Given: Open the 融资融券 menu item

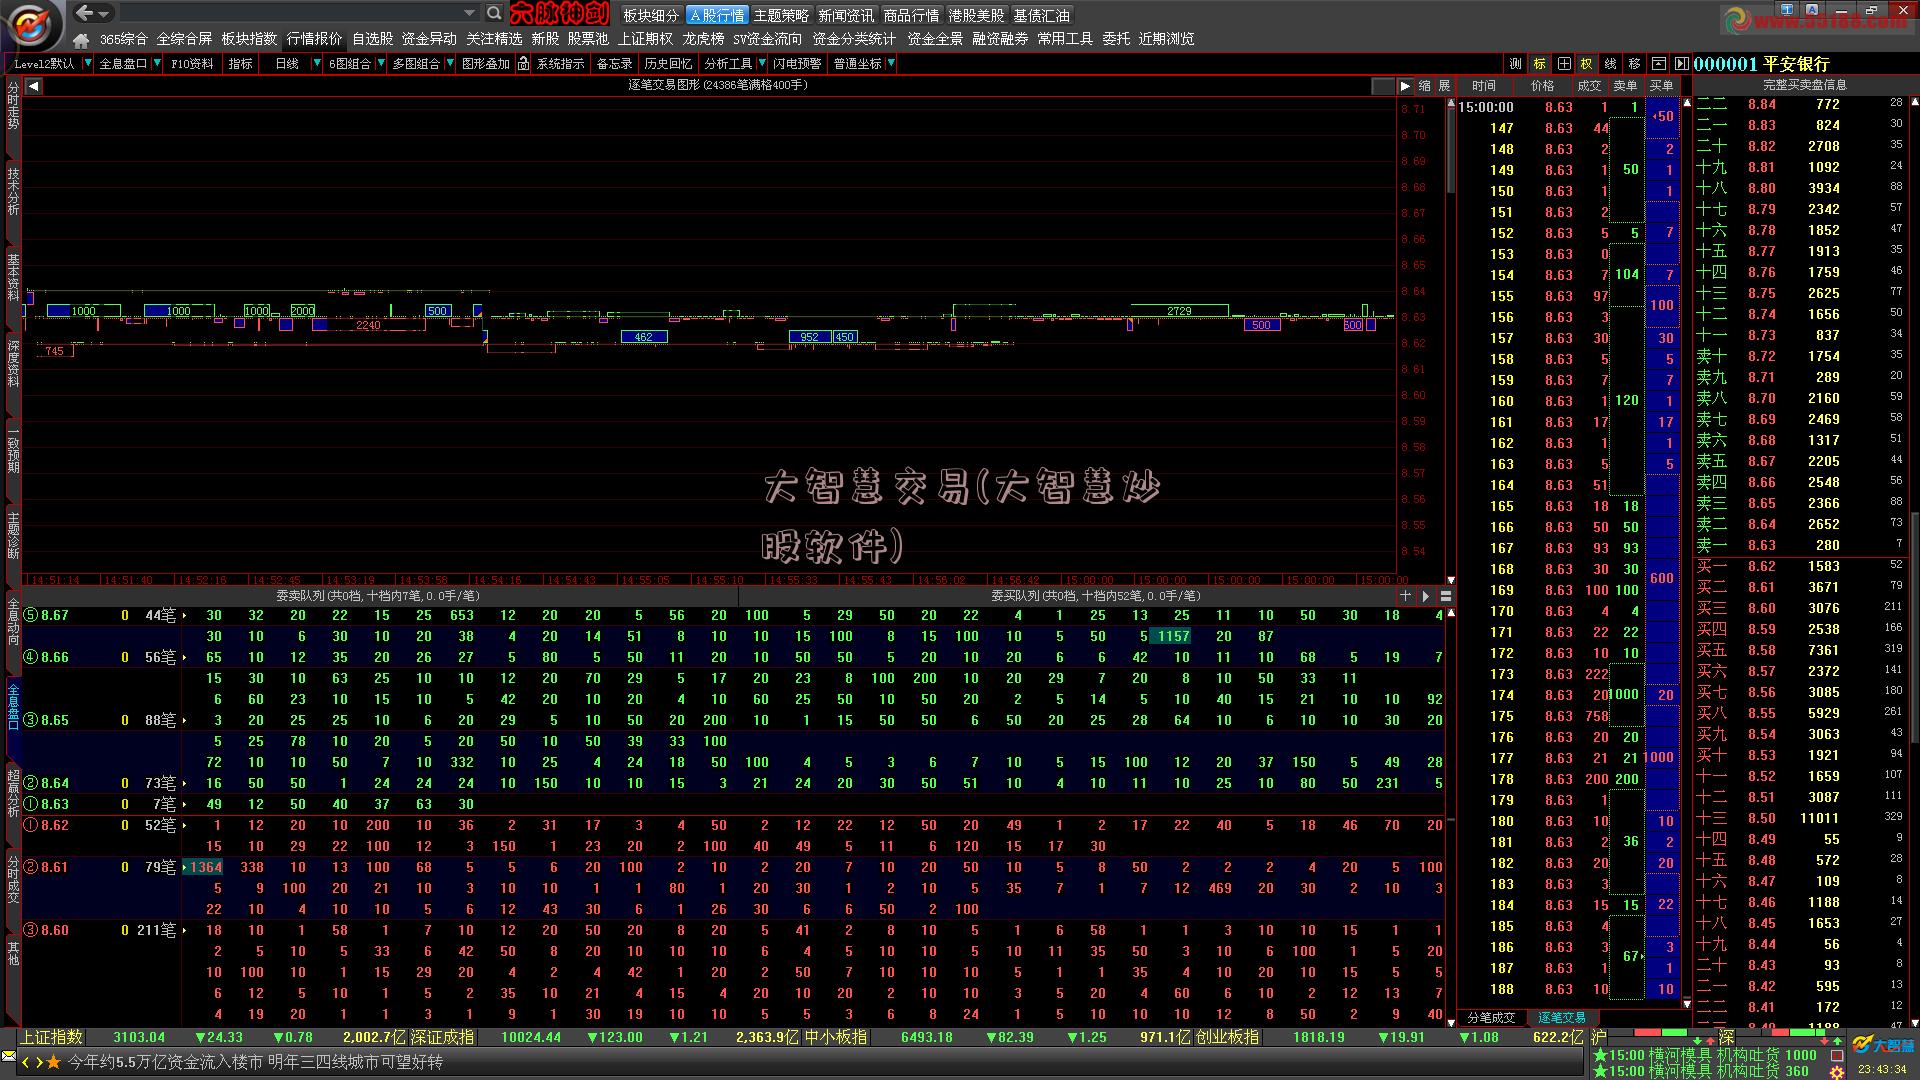Looking at the screenshot, I should coord(1000,39).
